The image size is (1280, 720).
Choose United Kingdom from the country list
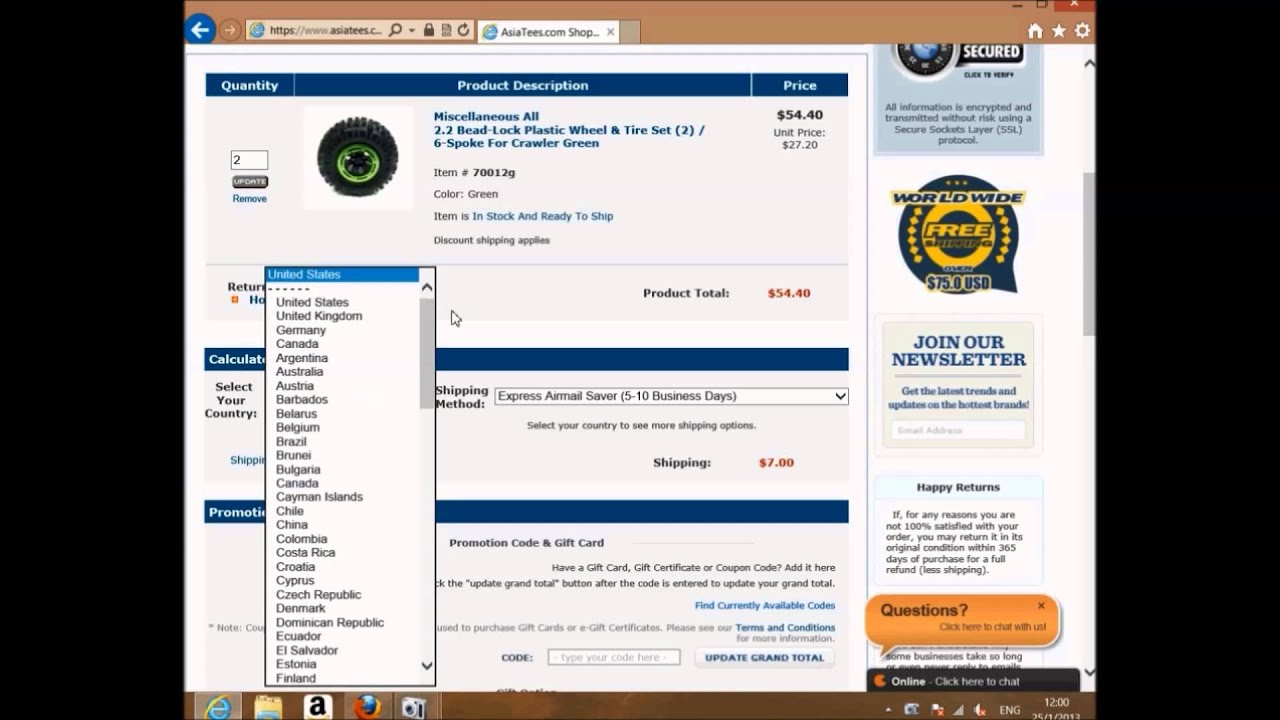(319, 316)
